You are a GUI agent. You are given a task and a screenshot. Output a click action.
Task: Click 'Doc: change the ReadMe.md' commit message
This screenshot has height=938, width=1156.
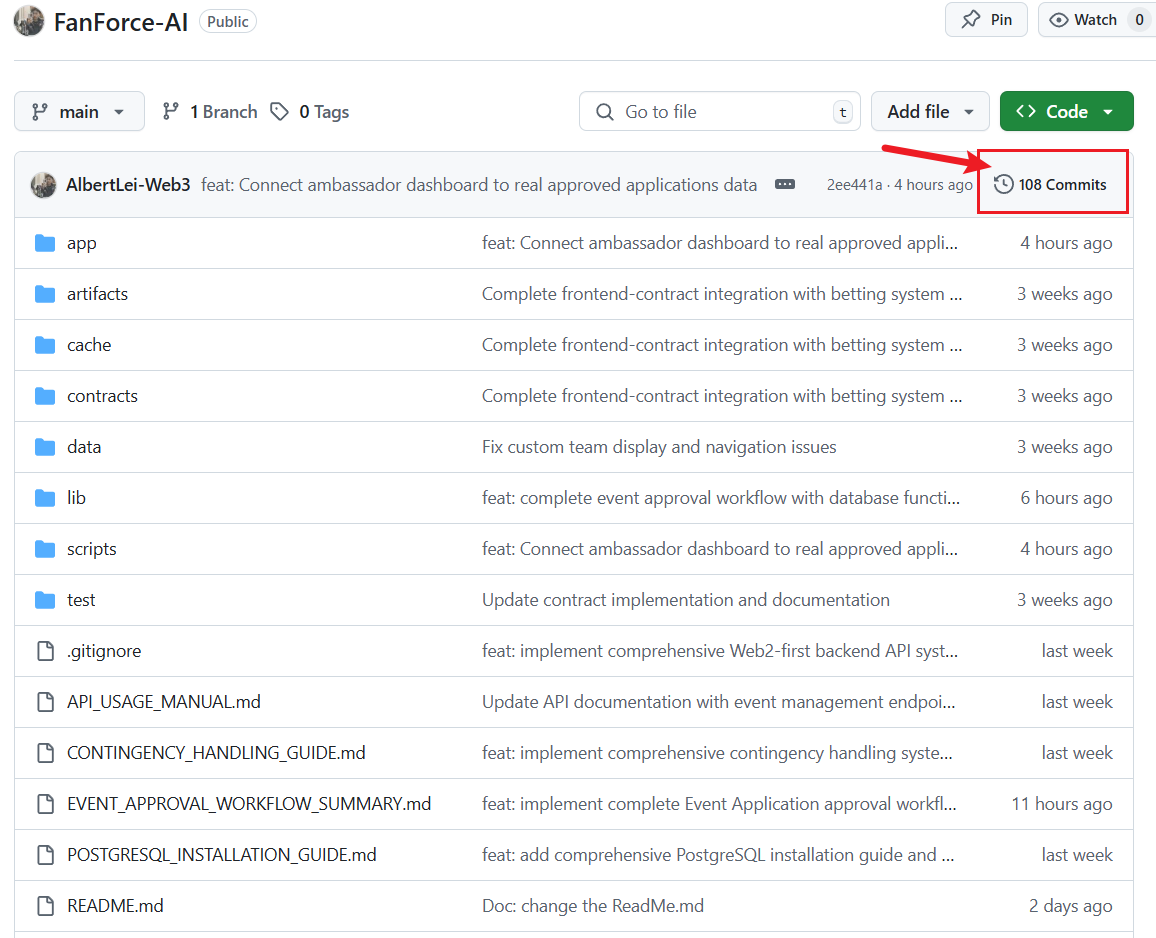tap(593, 906)
